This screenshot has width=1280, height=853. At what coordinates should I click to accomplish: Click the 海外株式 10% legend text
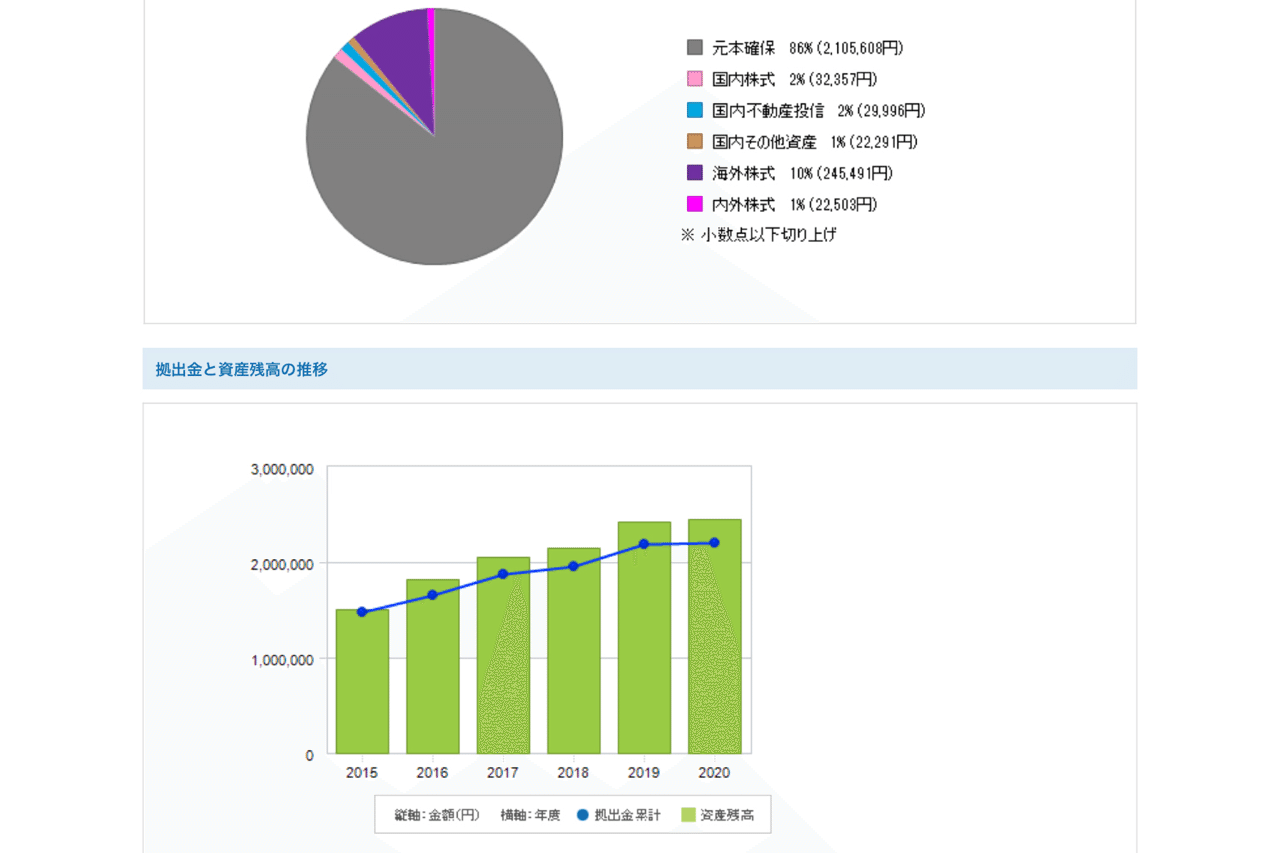pyautogui.click(x=803, y=173)
